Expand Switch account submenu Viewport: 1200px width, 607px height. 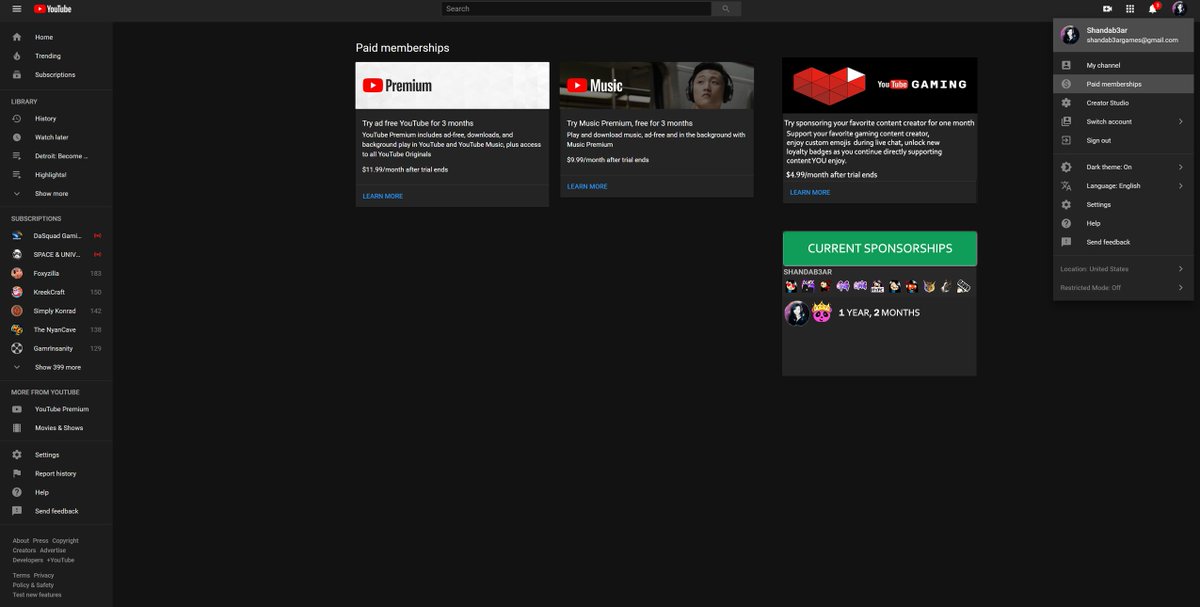pyautogui.click(x=1123, y=122)
